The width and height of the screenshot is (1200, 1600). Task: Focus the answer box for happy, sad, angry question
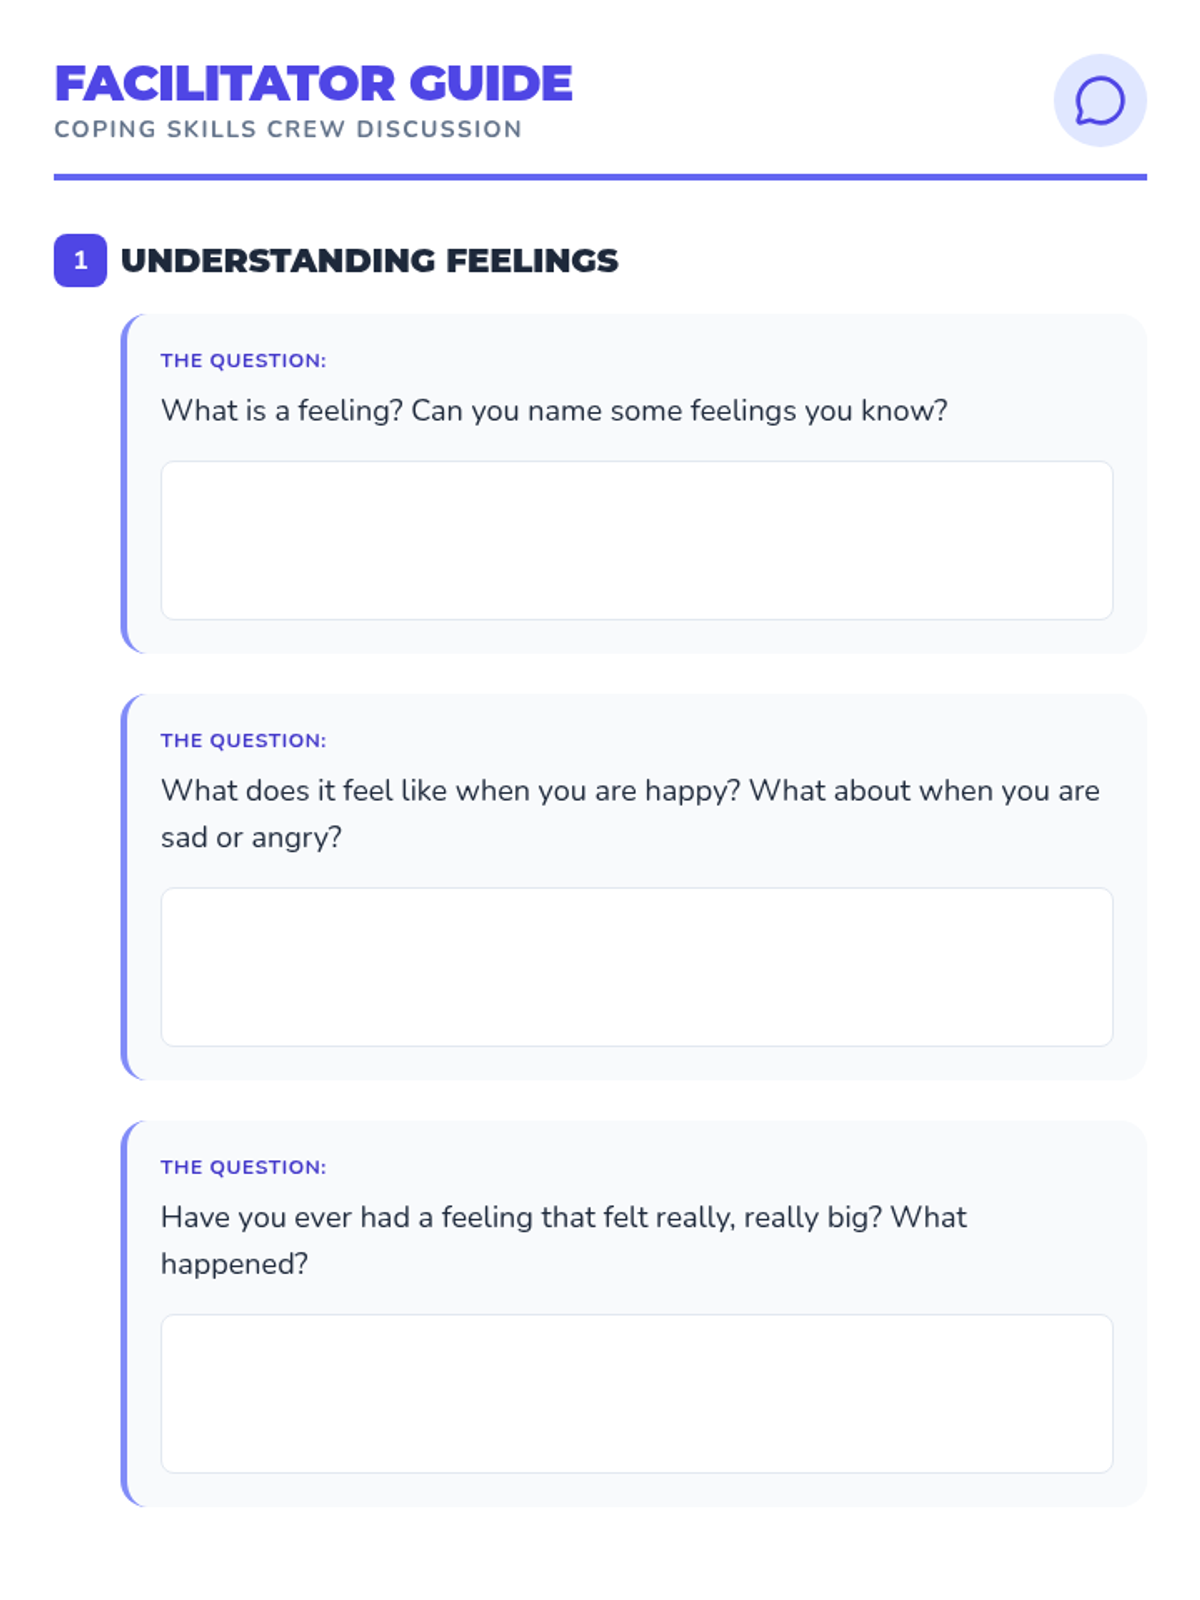pyautogui.click(x=637, y=967)
